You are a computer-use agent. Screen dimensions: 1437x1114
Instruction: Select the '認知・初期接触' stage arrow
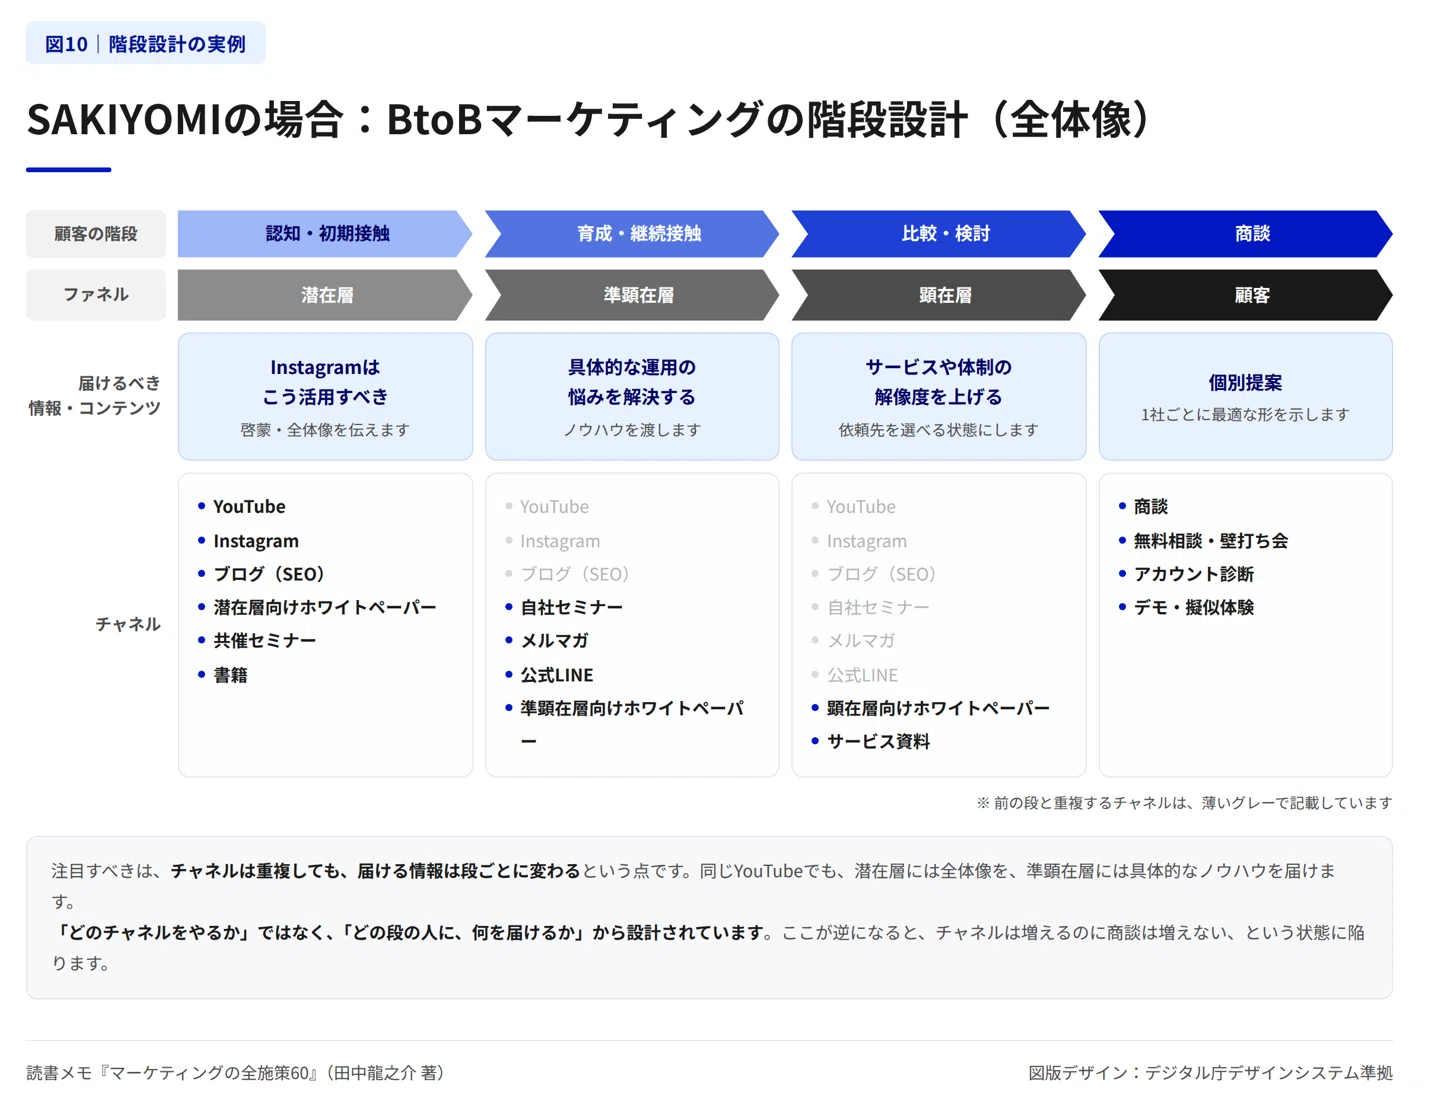click(325, 234)
